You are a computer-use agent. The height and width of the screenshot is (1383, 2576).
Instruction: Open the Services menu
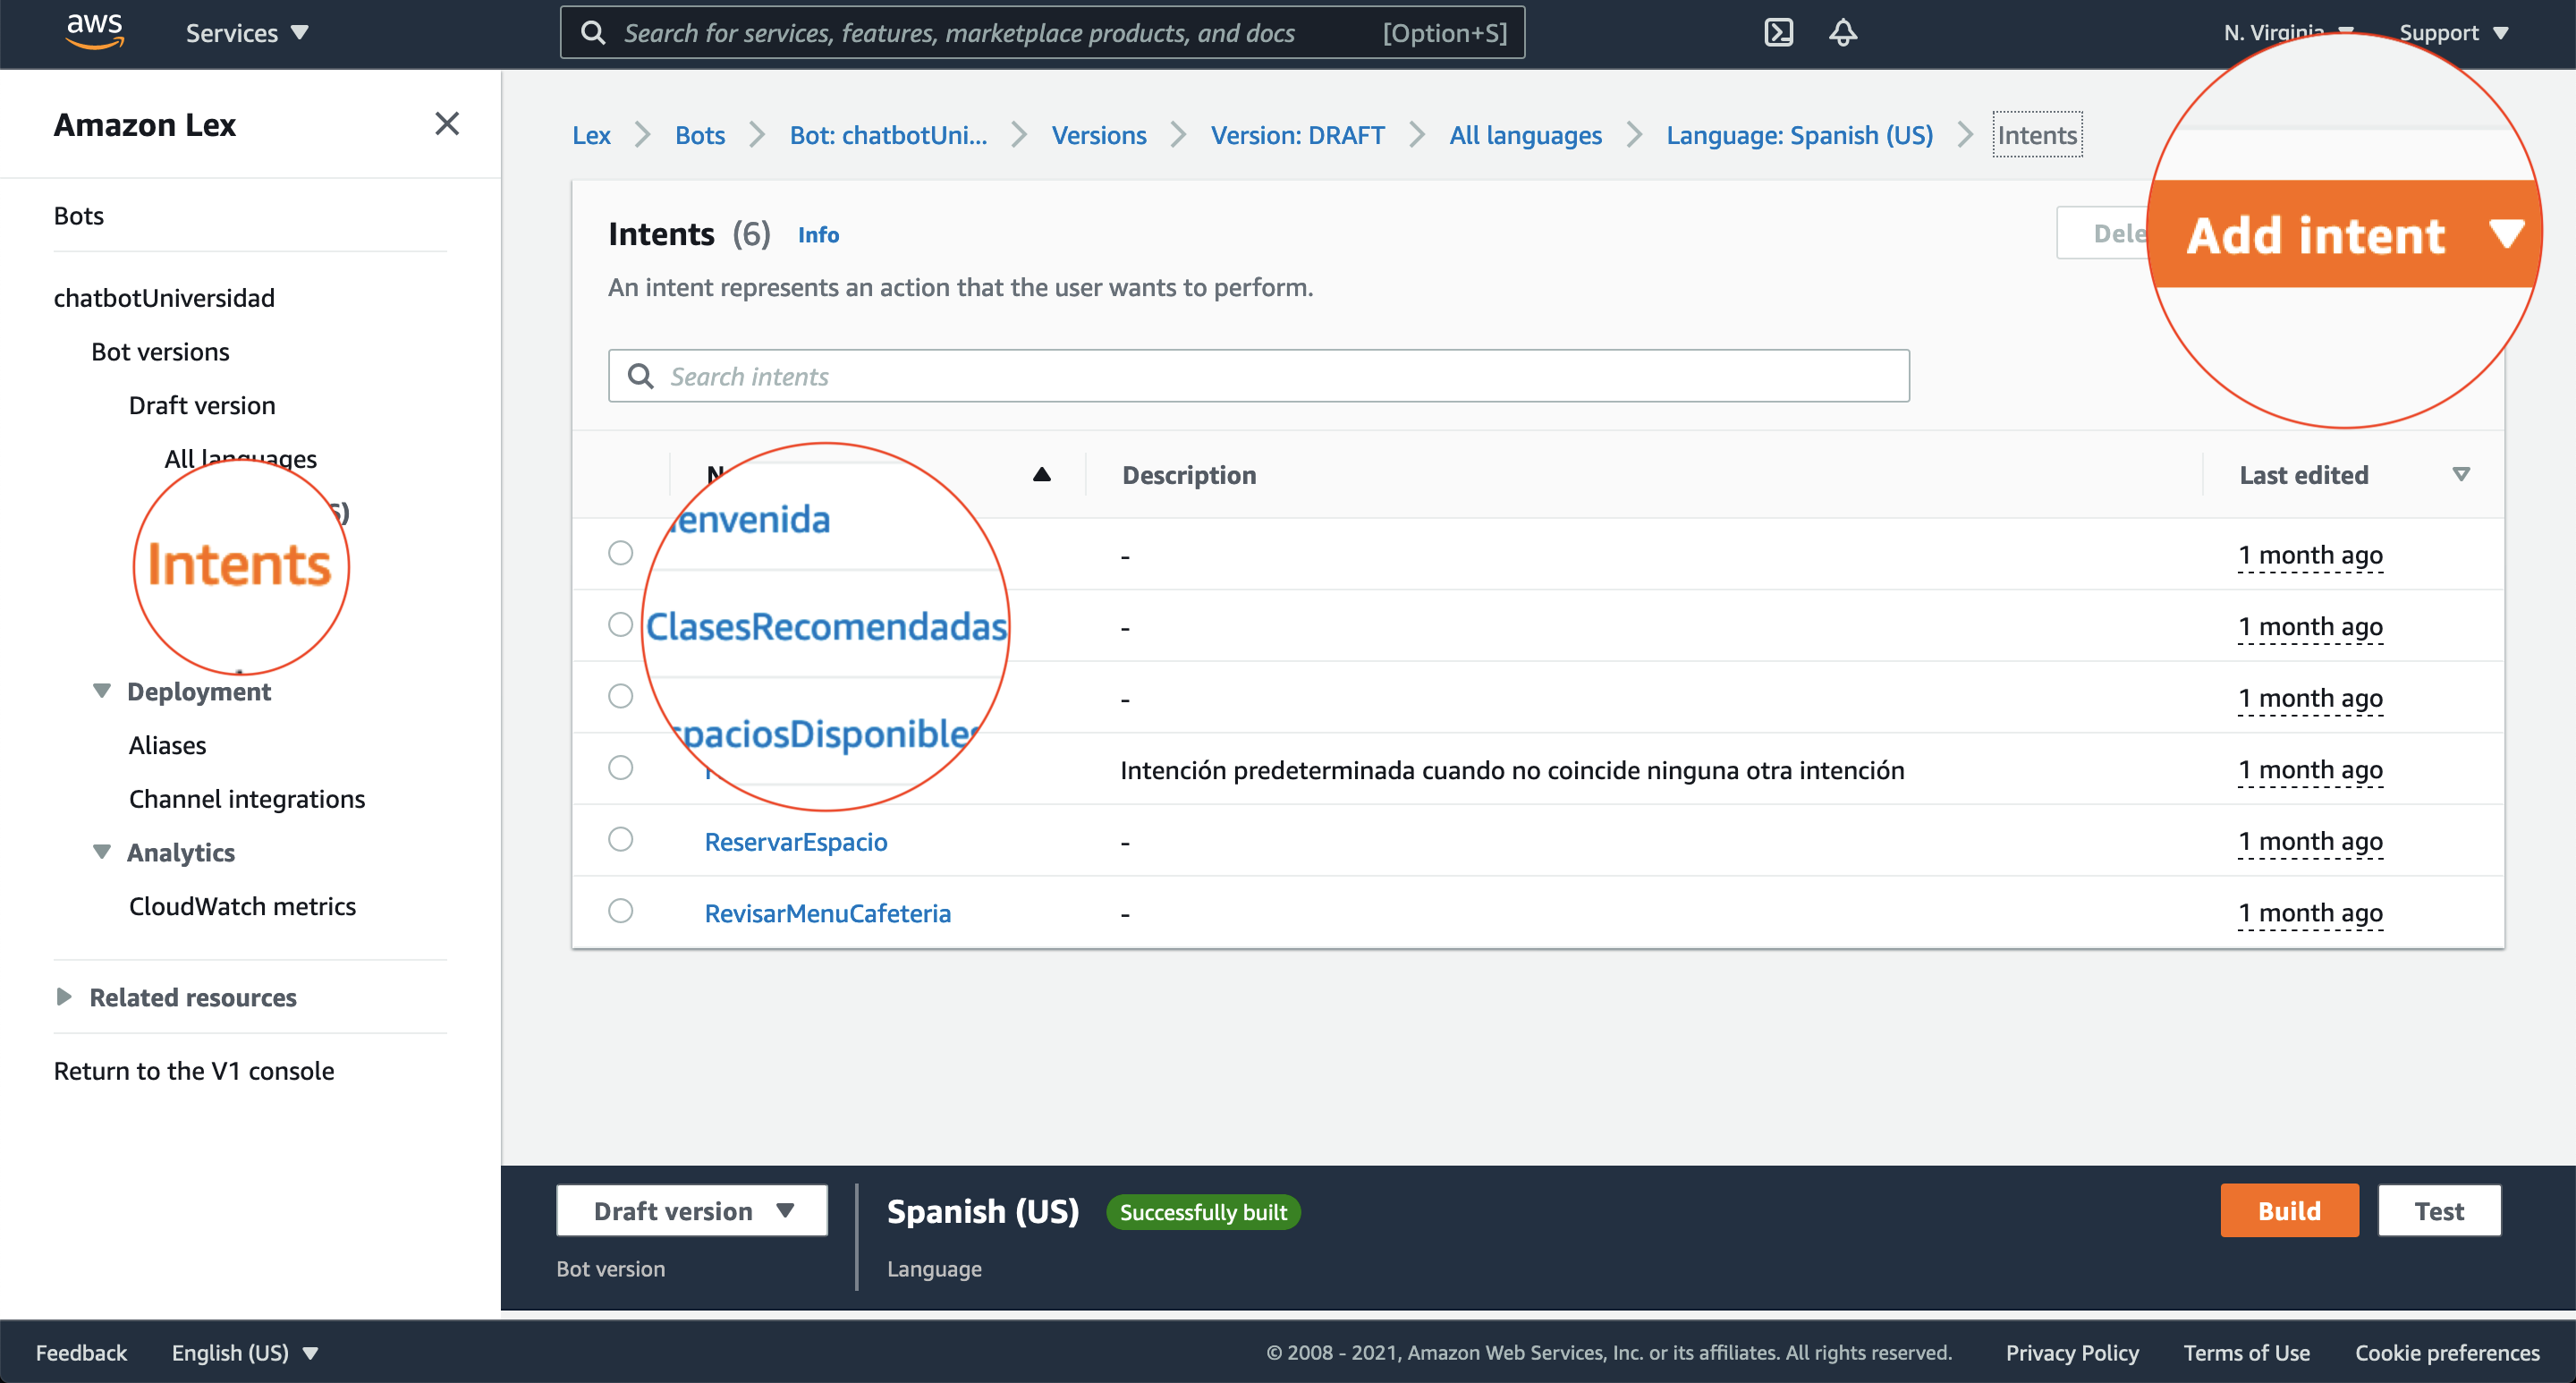pos(246,33)
